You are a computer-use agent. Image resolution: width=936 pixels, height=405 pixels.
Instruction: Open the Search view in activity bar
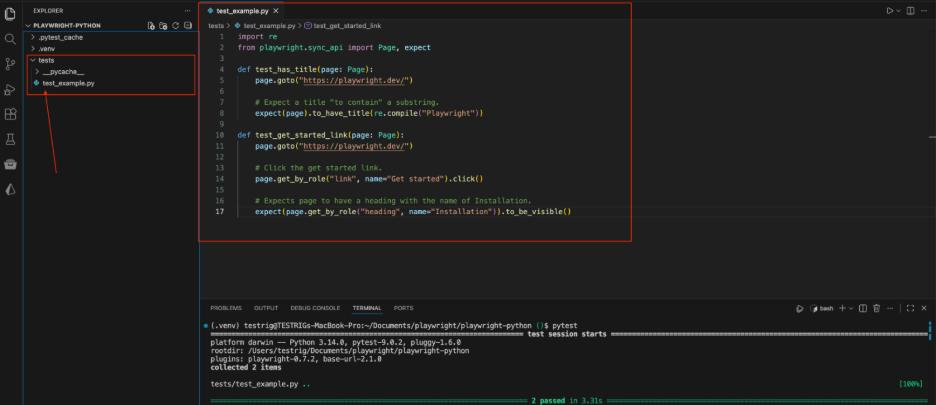point(10,38)
